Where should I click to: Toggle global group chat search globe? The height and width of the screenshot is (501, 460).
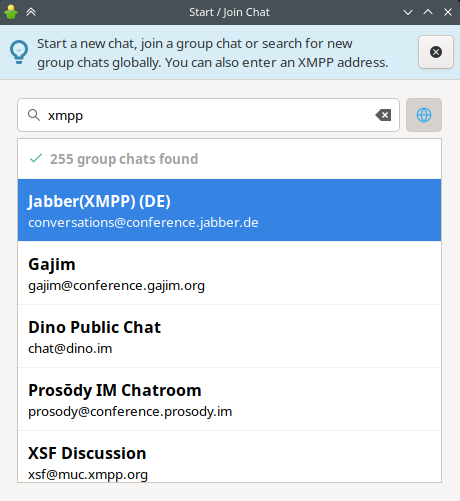click(424, 115)
